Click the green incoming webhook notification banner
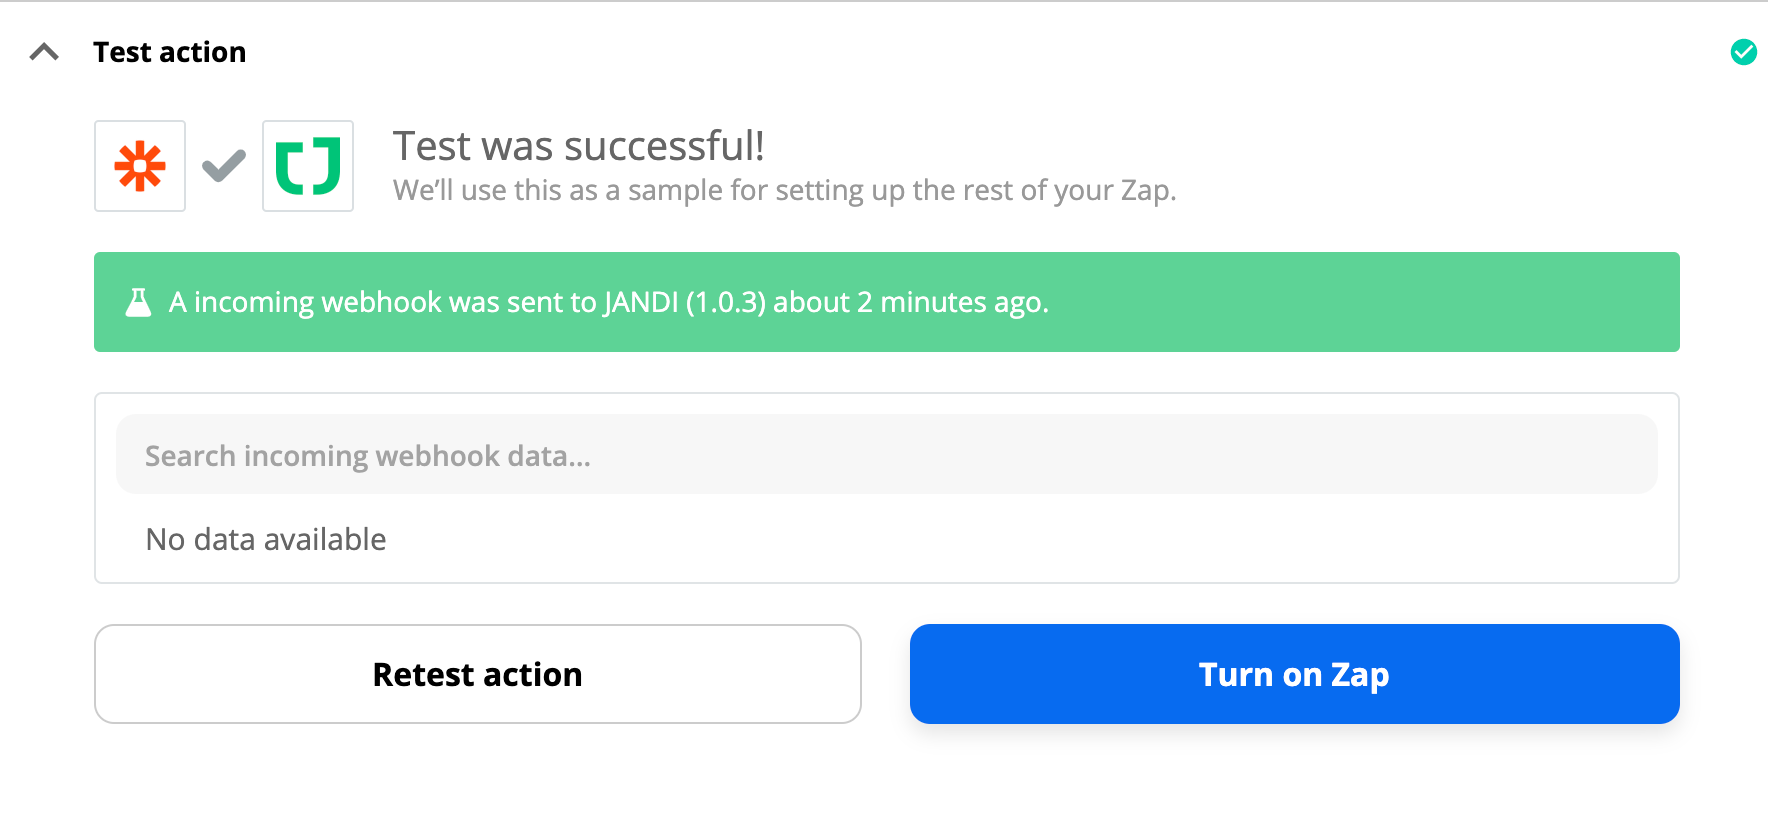 [x=886, y=302]
